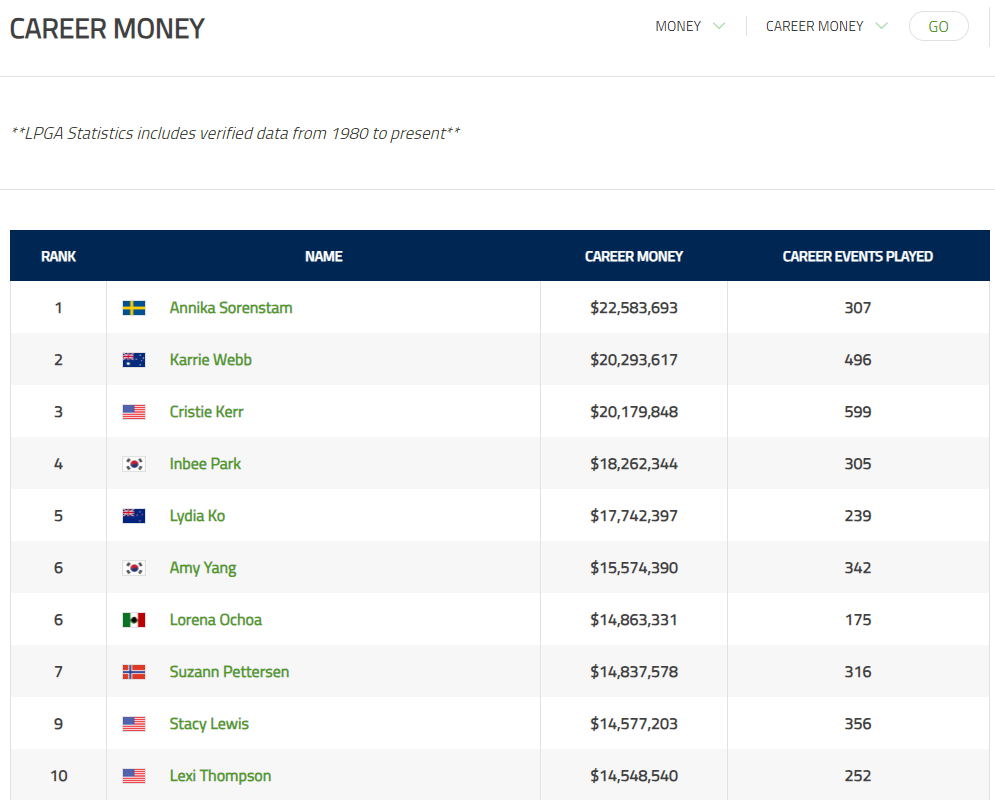
Task: Click the 175 events played cell
Action: point(857,620)
